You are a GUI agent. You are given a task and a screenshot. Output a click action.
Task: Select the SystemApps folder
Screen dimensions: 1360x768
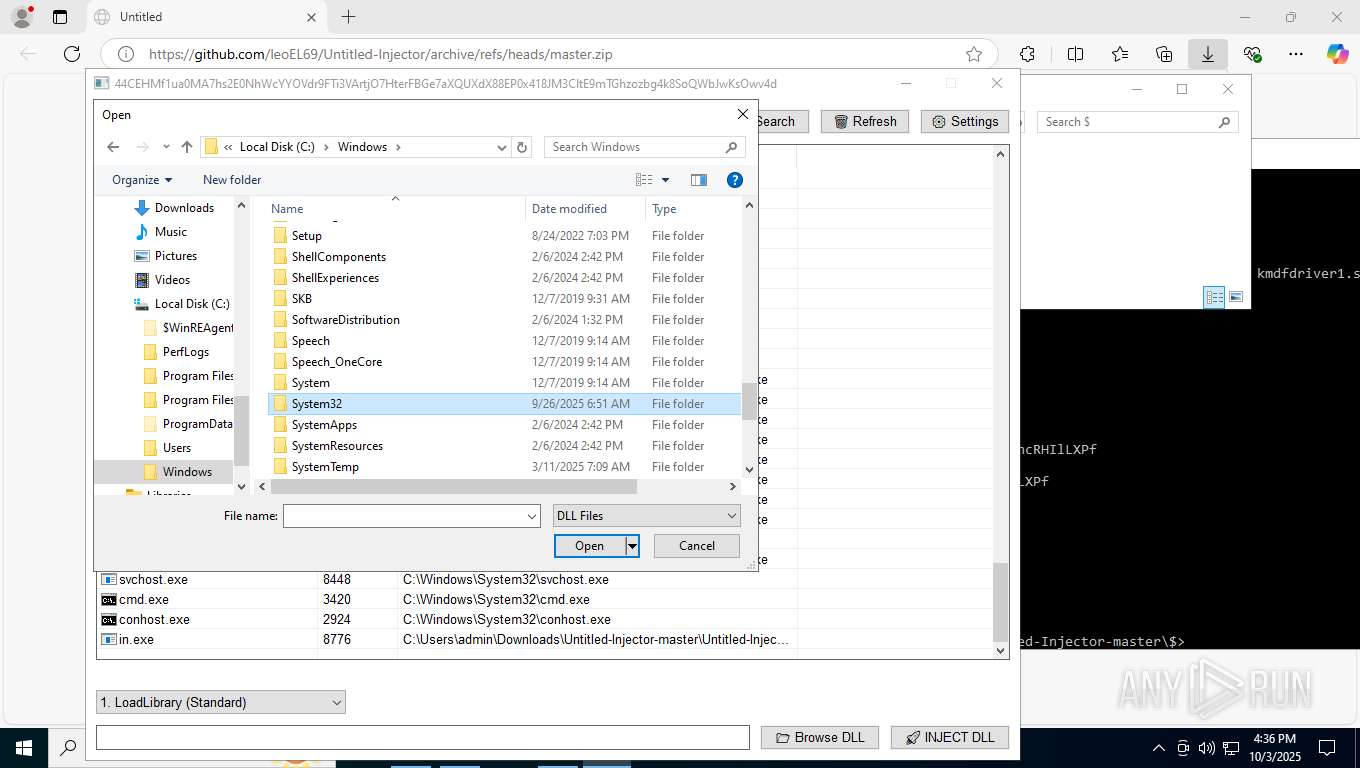click(504, 425)
